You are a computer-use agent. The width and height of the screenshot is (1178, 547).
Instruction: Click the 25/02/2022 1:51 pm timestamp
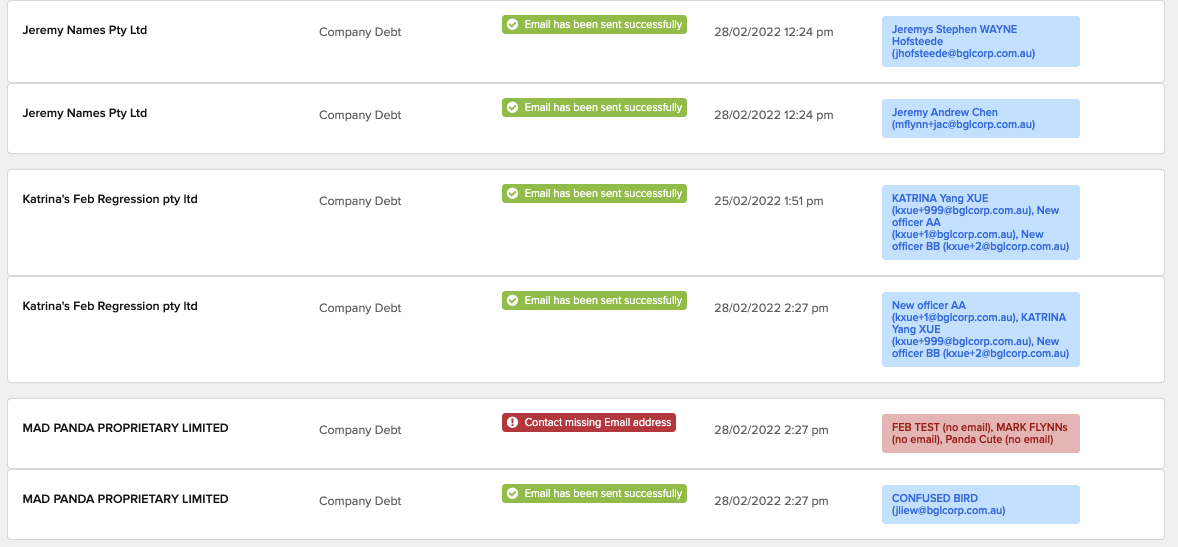[x=768, y=201]
